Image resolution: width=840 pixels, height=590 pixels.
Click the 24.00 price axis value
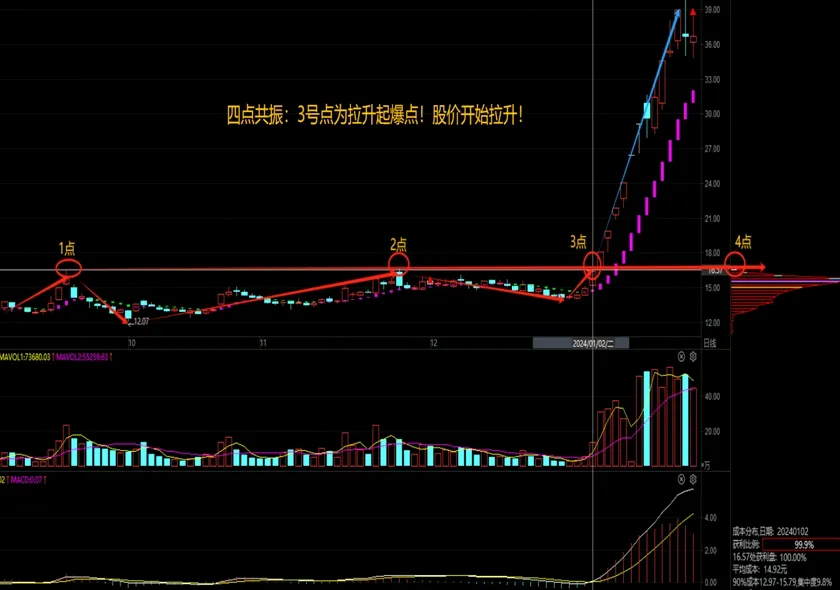coord(712,184)
